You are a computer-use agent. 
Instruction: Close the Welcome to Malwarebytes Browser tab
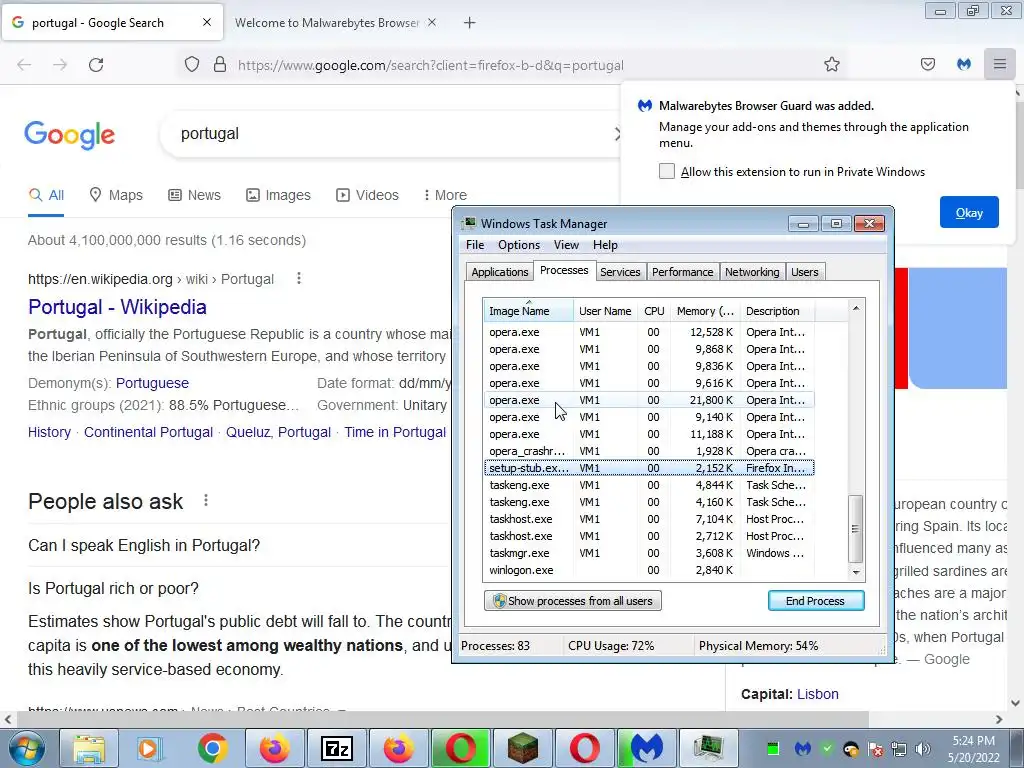coord(432,22)
